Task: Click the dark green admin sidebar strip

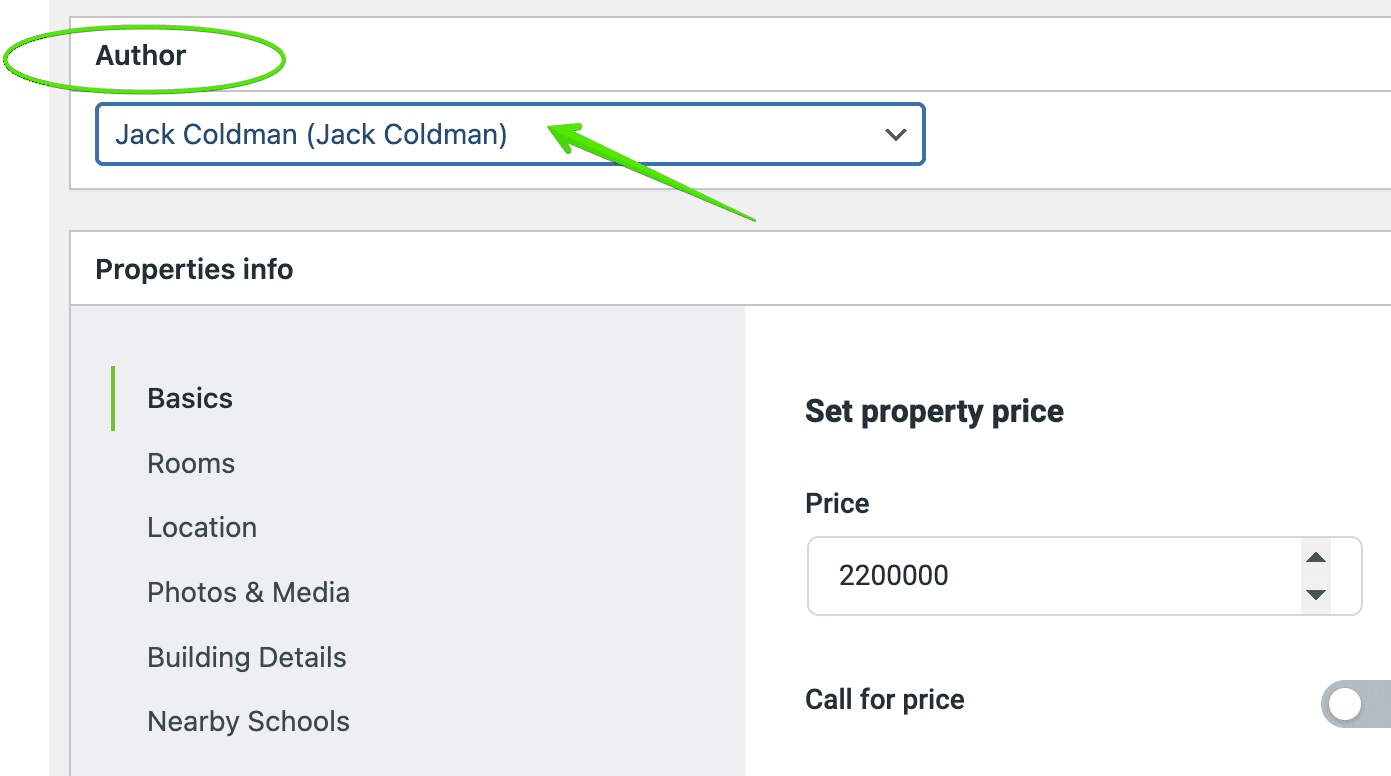Action: (24, 400)
